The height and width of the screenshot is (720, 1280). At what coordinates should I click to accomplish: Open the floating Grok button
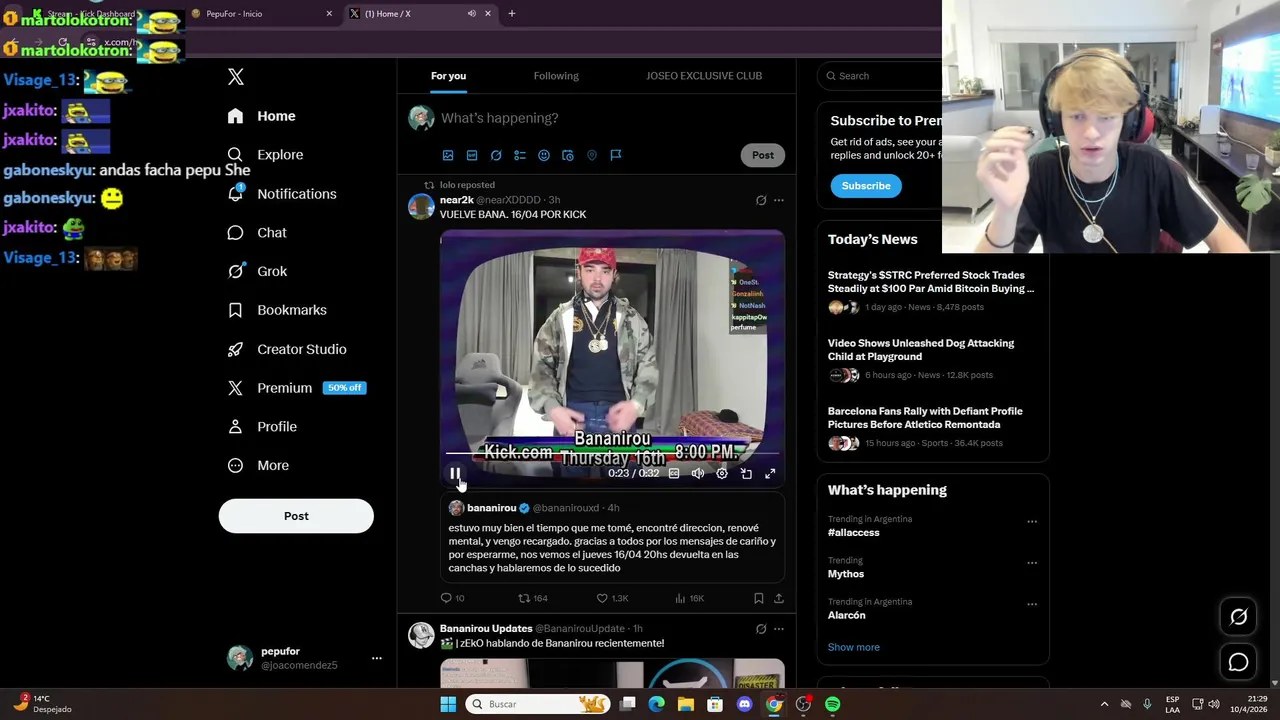pos(1238,617)
